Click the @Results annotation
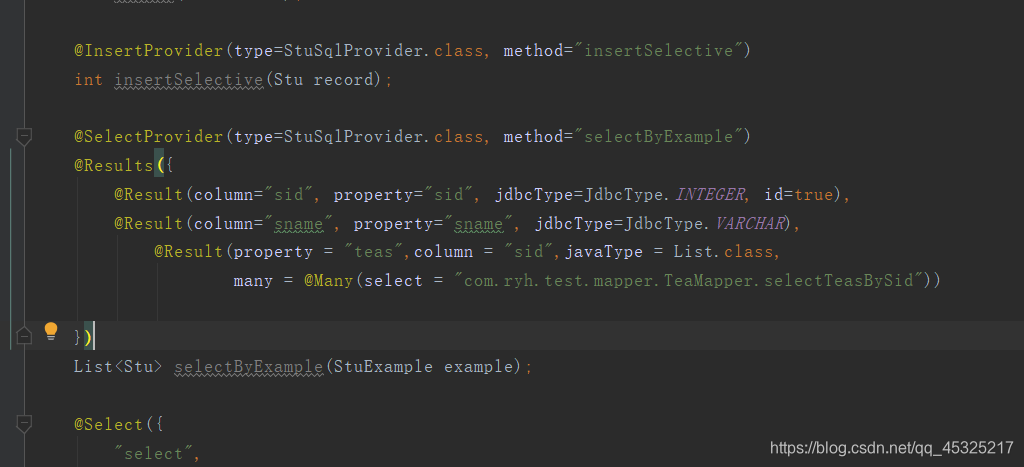Screen dimensions: 1024x467 point(114,165)
